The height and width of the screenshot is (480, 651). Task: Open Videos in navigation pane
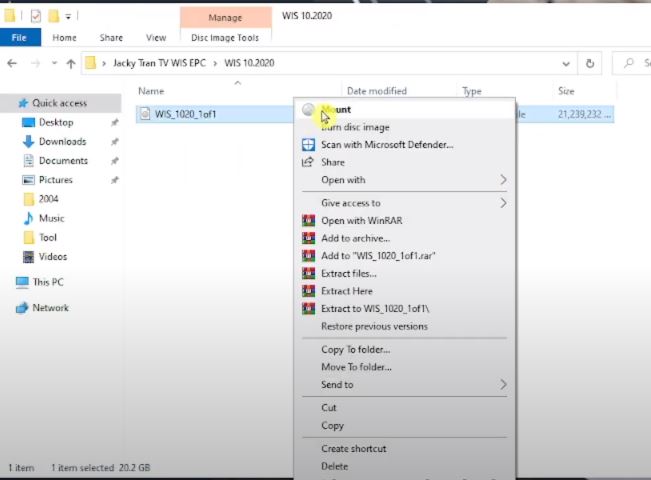(x=53, y=257)
